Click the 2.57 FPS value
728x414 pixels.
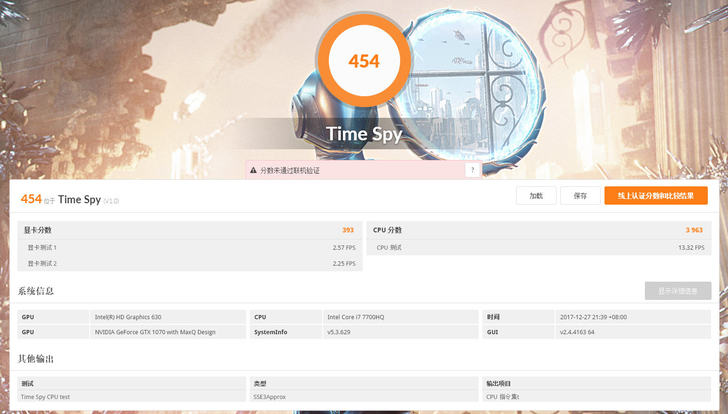[344, 247]
